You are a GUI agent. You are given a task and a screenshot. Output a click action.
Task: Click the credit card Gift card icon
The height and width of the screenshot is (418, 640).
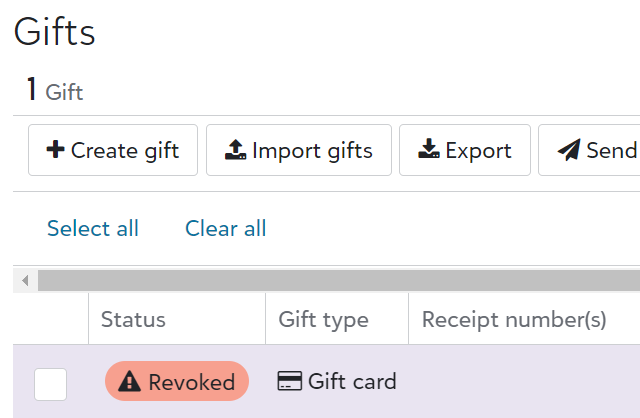[x=290, y=381]
